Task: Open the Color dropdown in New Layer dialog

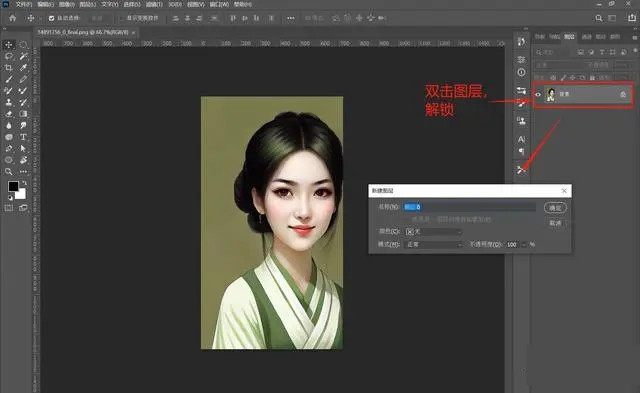Action: point(433,231)
